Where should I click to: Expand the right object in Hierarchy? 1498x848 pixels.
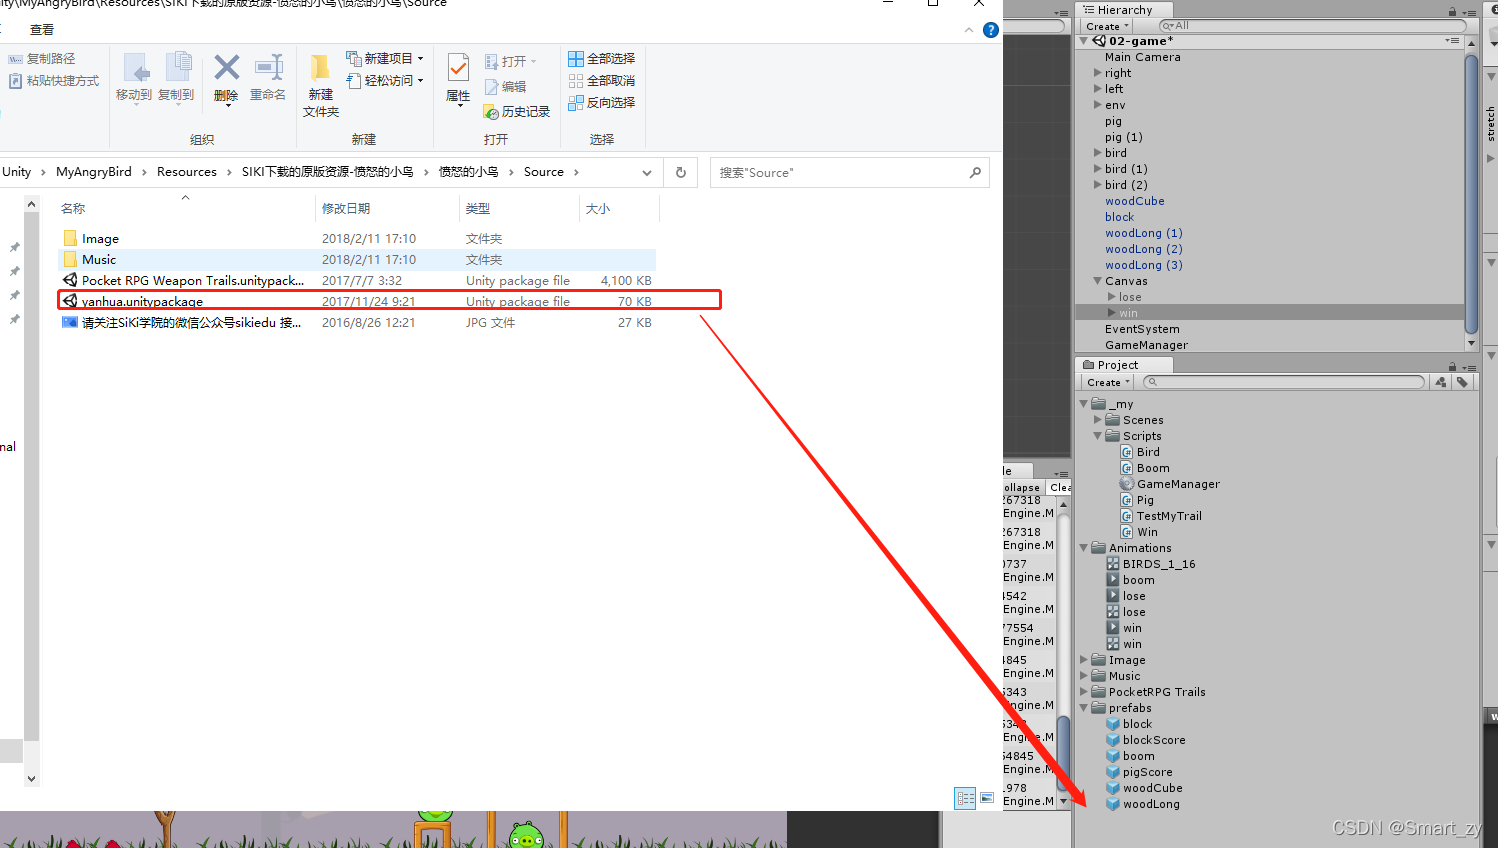pyautogui.click(x=1098, y=73)
